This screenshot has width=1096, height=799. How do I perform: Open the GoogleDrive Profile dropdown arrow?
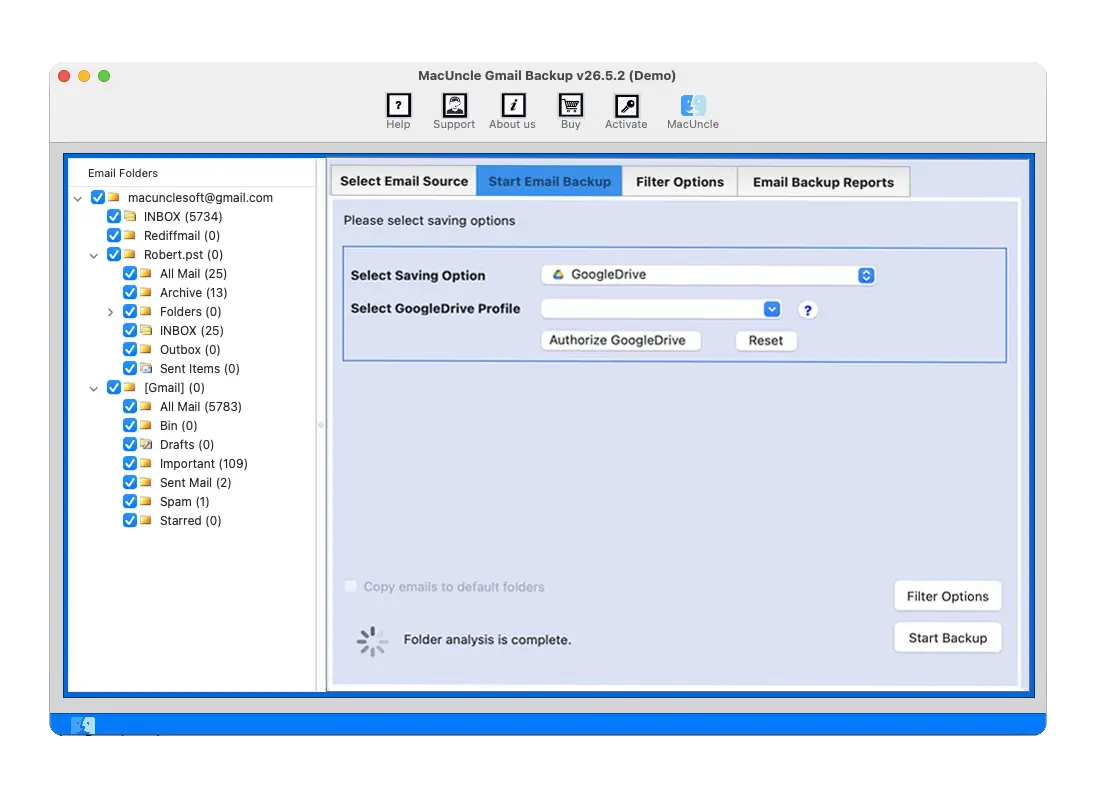pos(772,309)
